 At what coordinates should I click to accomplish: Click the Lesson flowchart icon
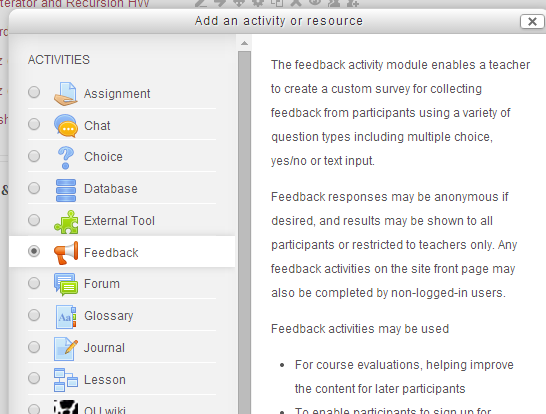pyautogui.click(x=65, y=380)
